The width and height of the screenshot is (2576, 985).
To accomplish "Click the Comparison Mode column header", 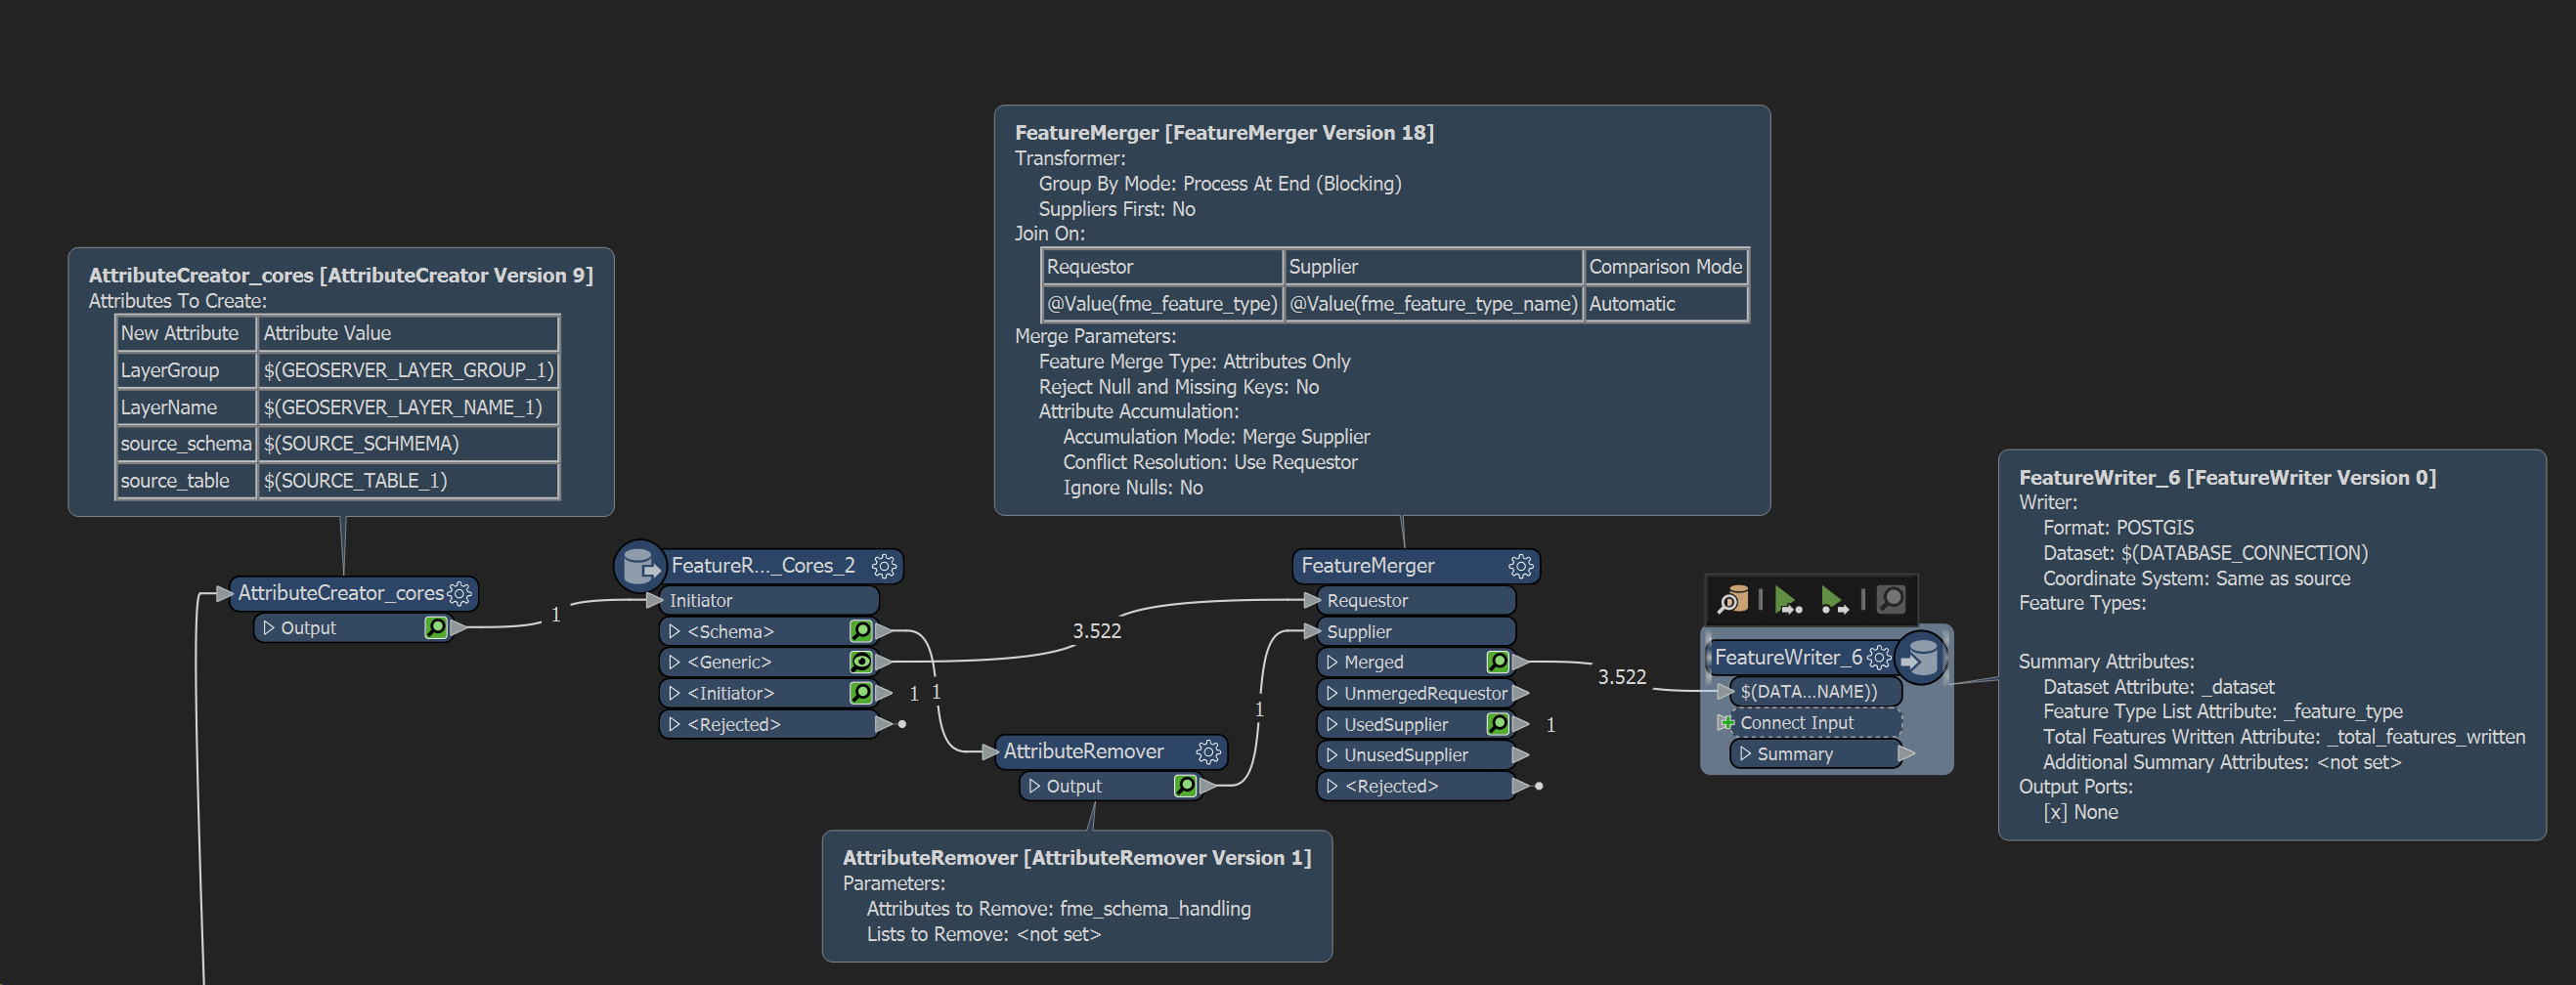I will [1666, 267].
